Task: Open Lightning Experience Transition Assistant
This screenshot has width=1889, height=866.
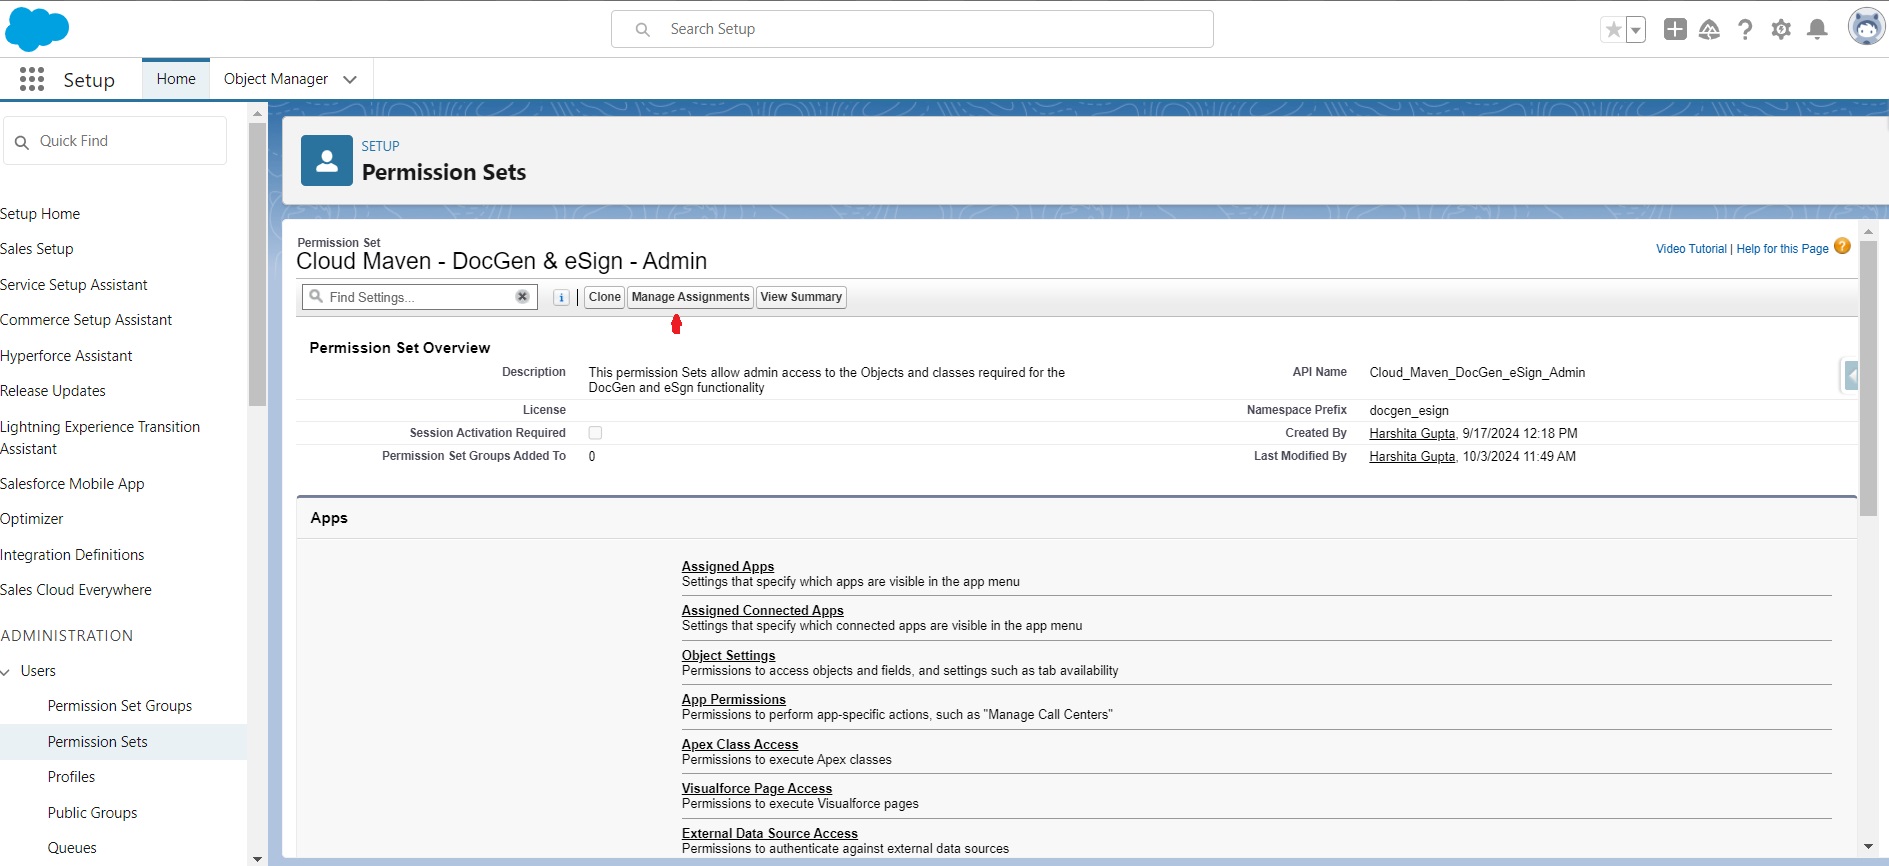Action: (100, 438)
